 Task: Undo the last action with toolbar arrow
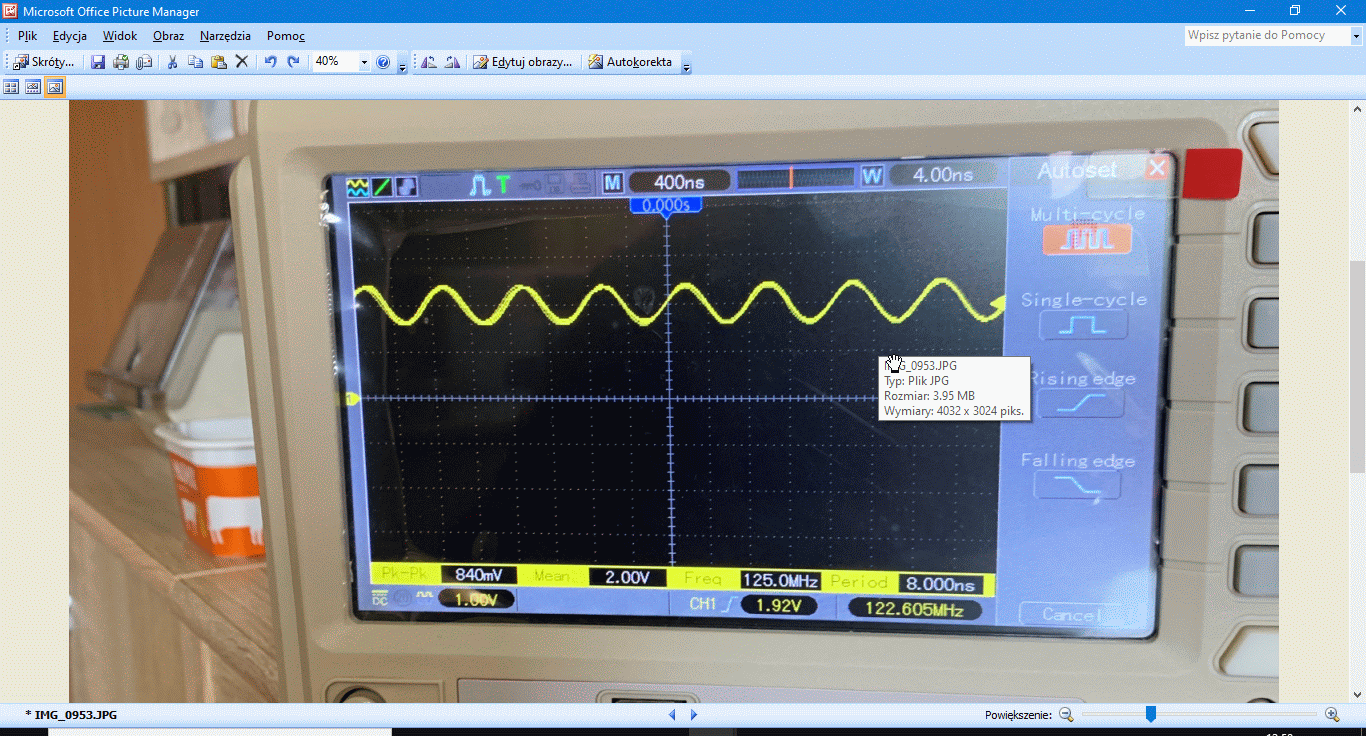click(x=270, y=62)
